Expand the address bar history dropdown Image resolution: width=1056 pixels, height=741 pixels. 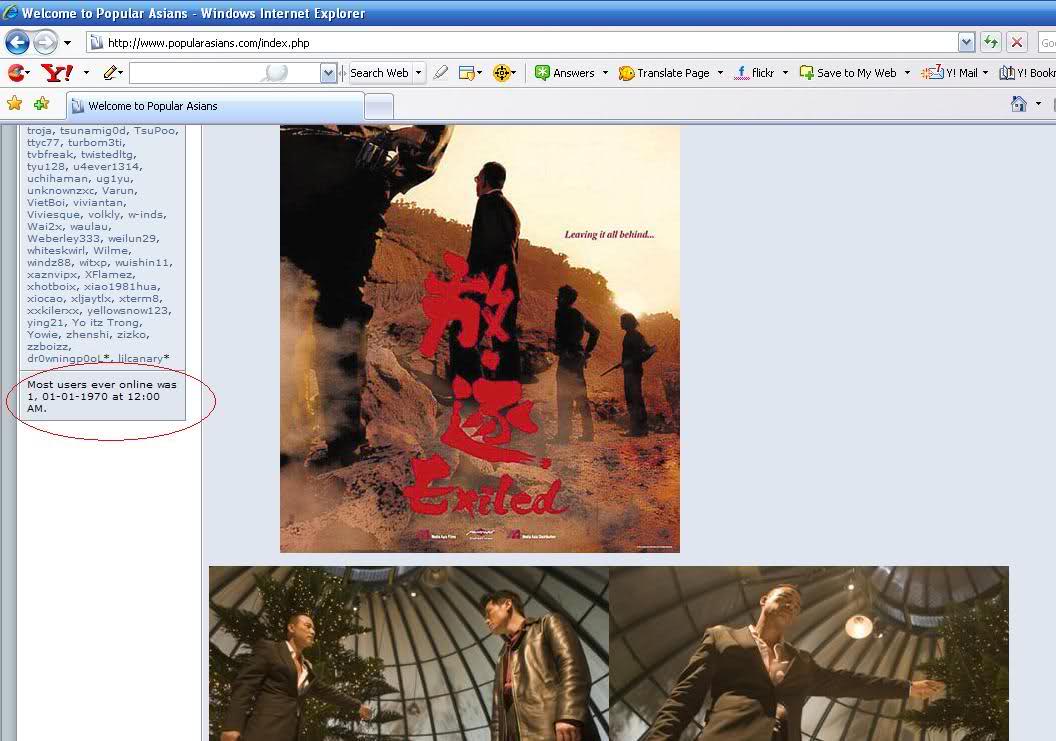tap(966, 43)
